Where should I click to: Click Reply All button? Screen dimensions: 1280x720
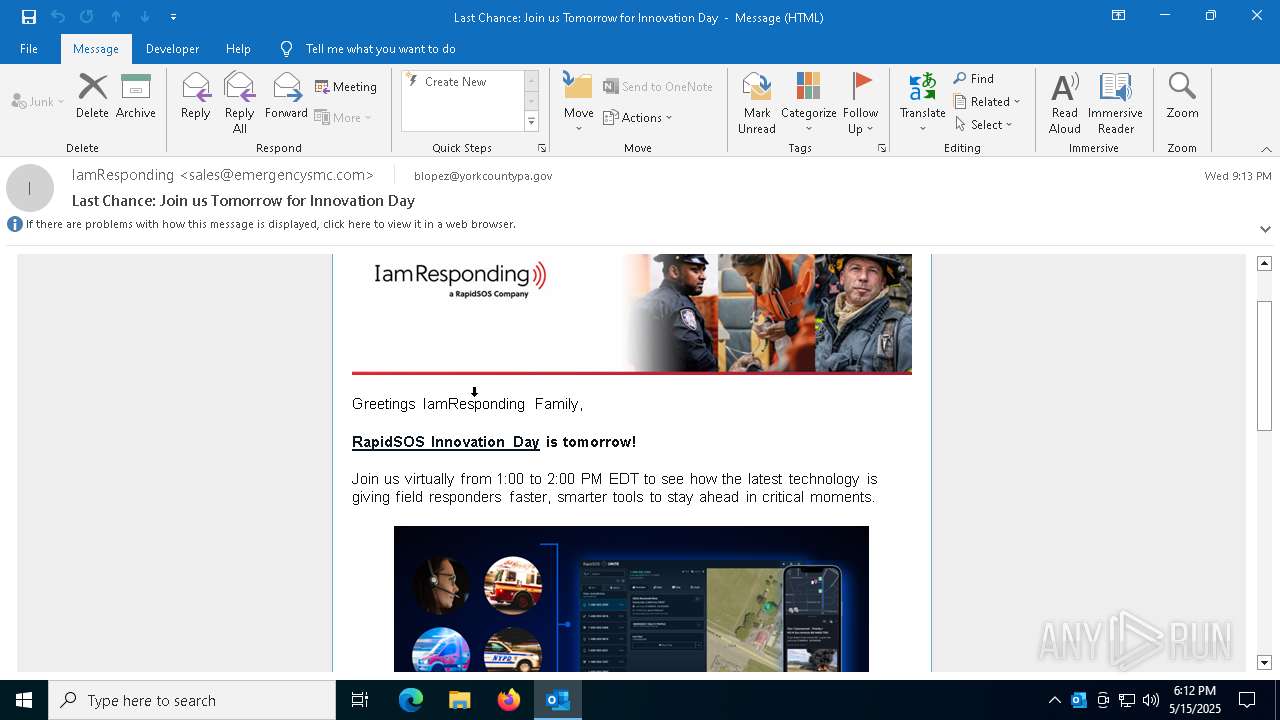240,102
